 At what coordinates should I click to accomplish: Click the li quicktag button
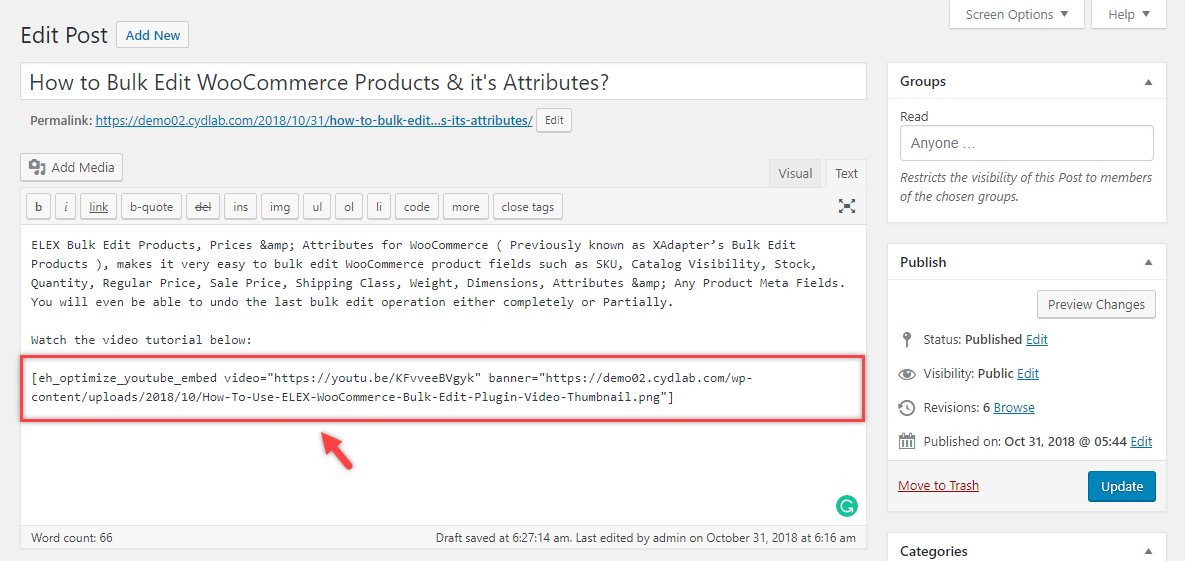tap(379, 206)
